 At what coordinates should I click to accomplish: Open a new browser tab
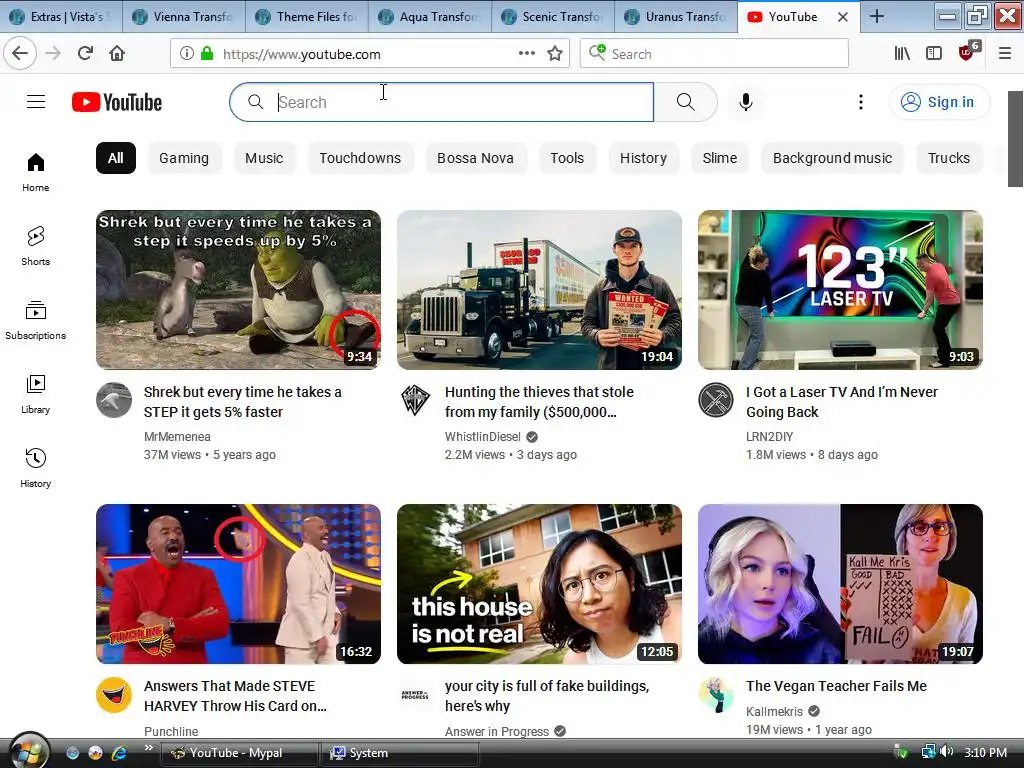point(876,17)
